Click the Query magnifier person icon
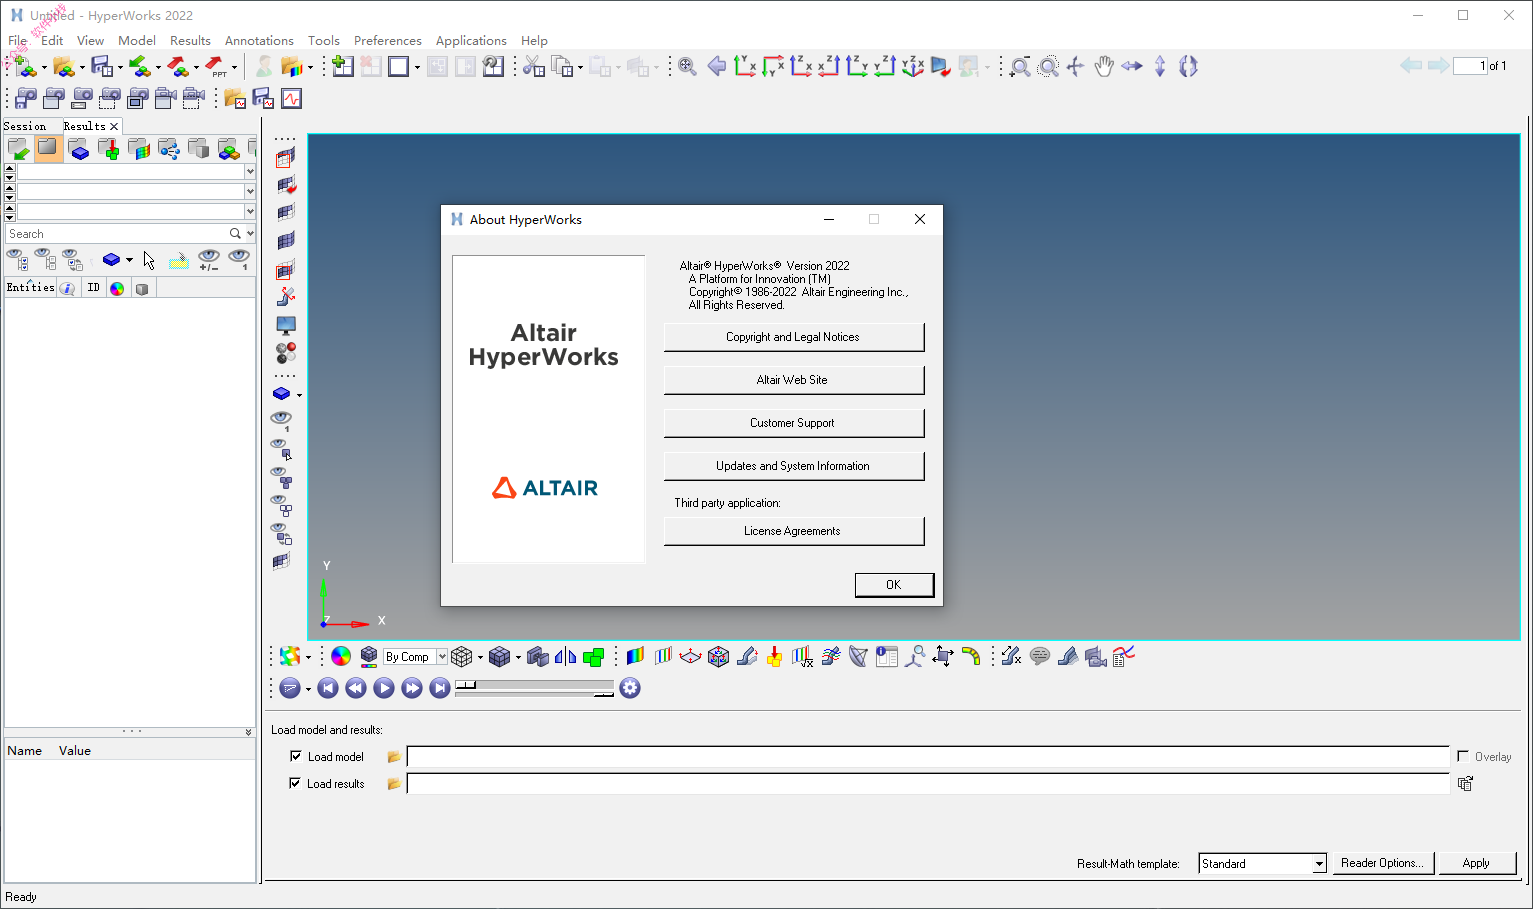The height and width of the screenshot is (909, 1533). [x=915, y=656]
